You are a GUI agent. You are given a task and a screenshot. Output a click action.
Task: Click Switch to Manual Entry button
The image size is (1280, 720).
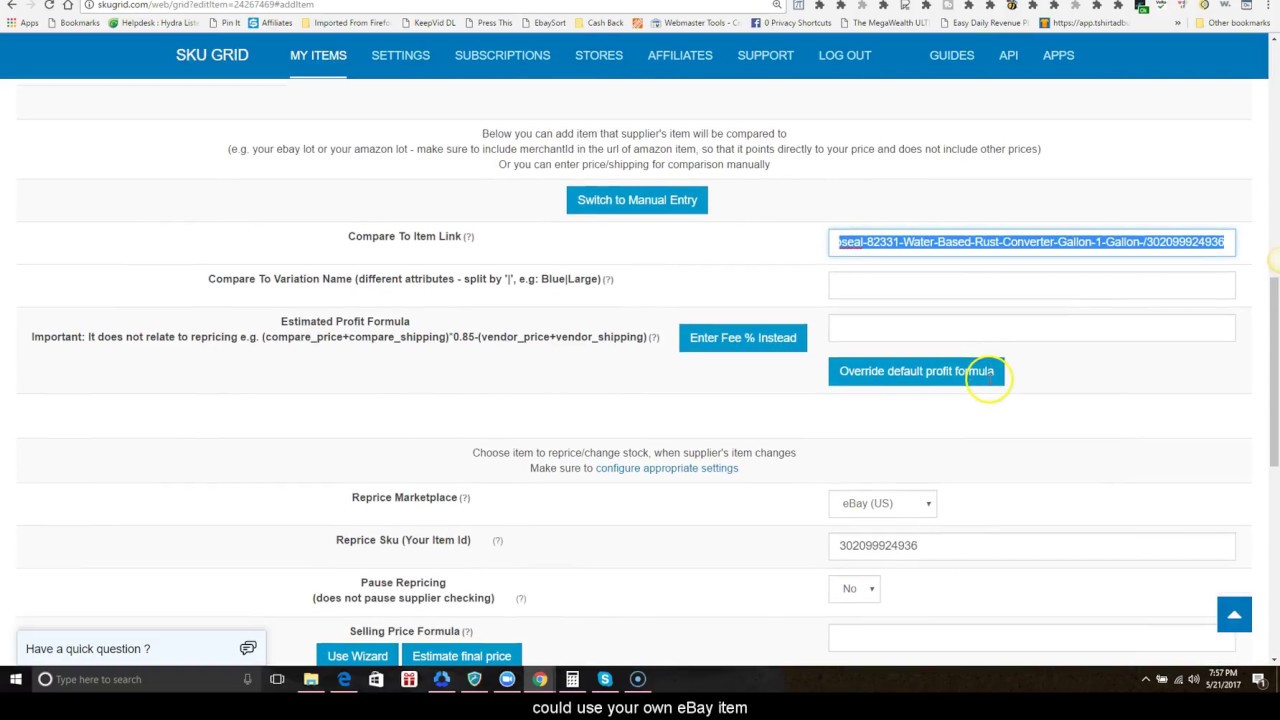637,200
